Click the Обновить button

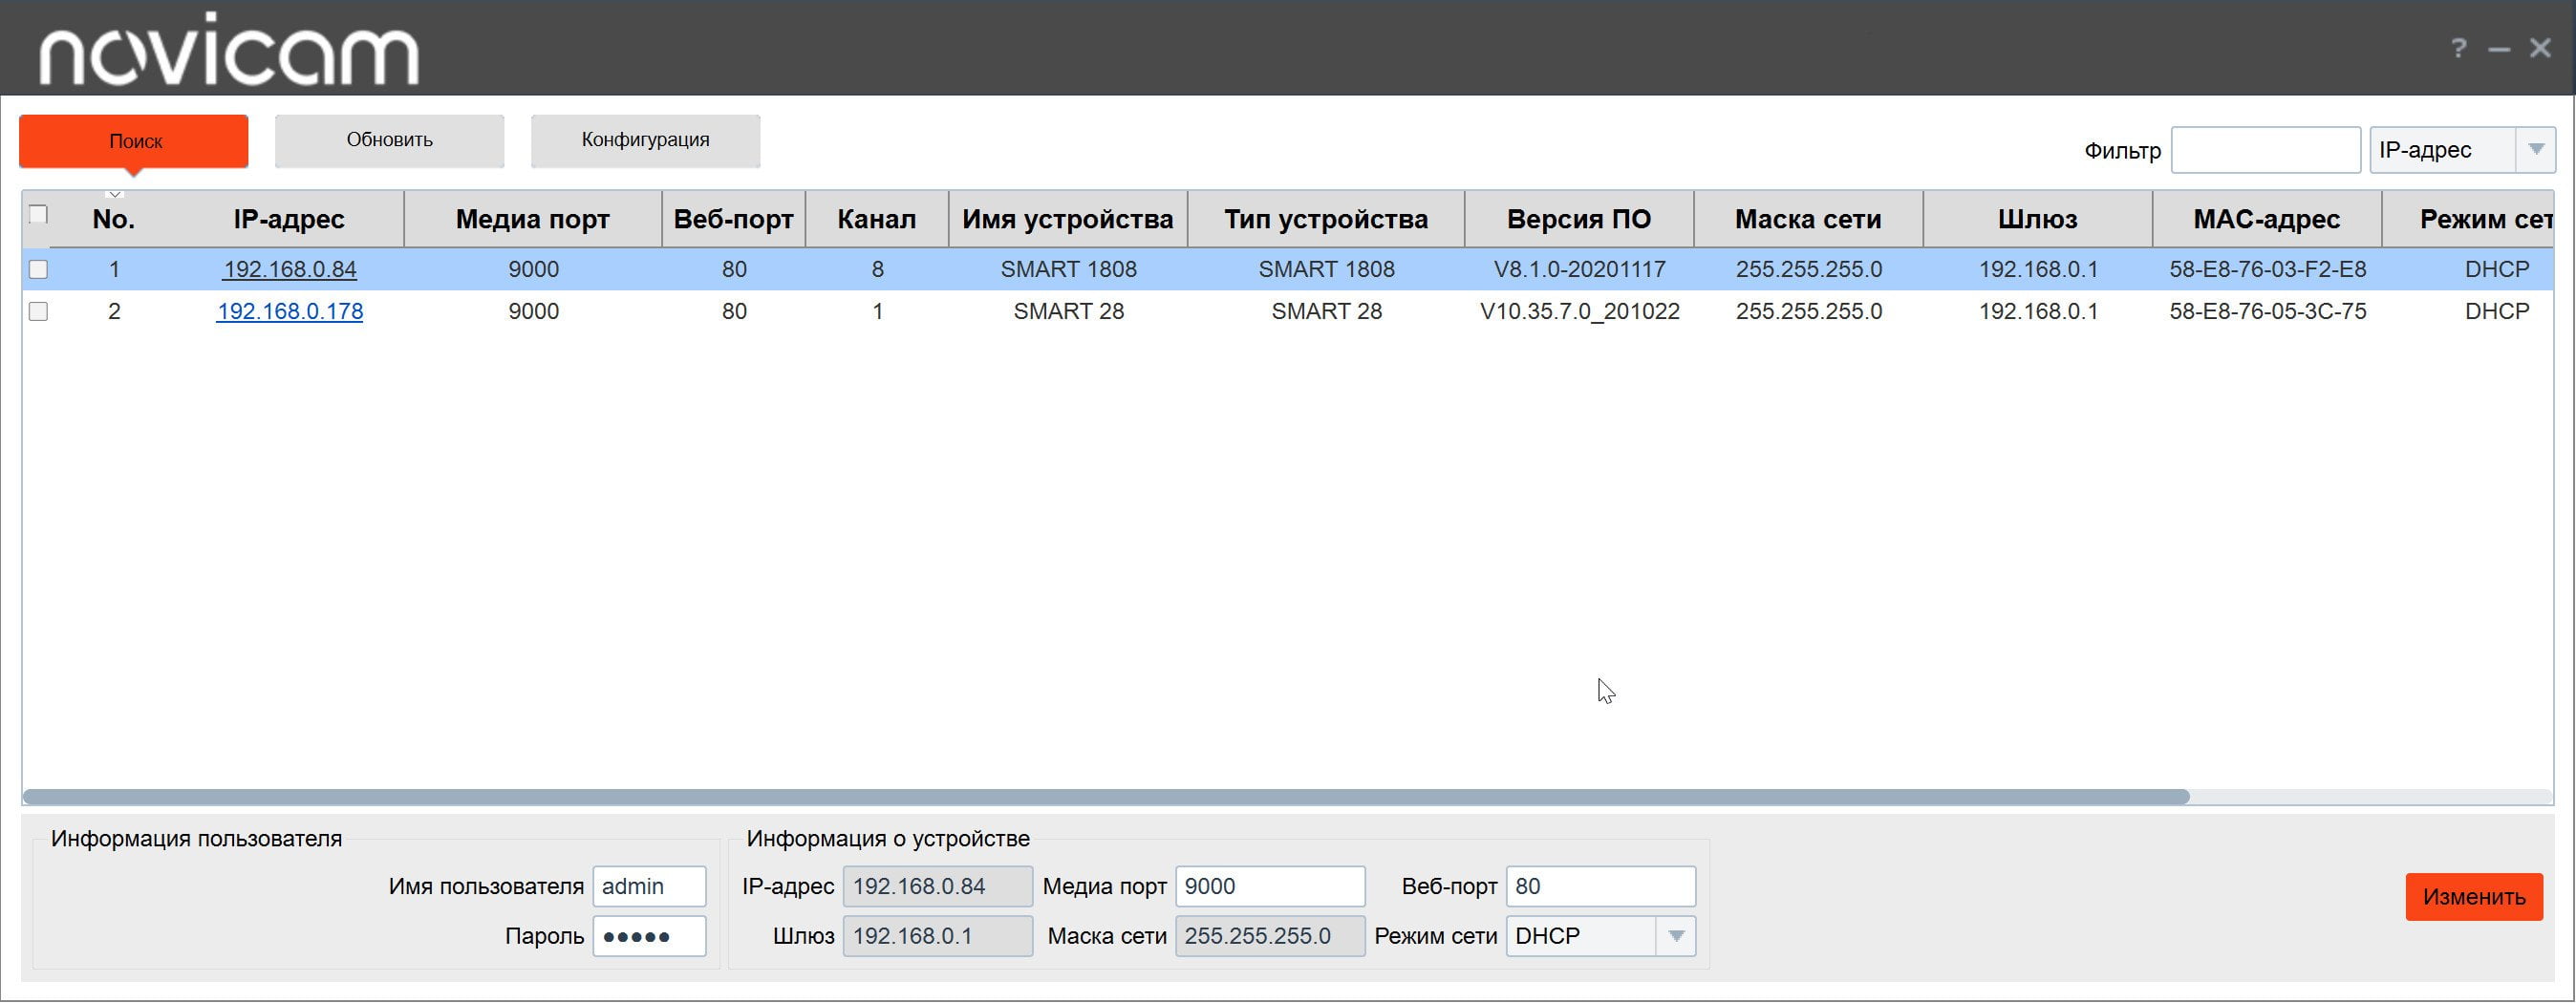pos(389,140)
